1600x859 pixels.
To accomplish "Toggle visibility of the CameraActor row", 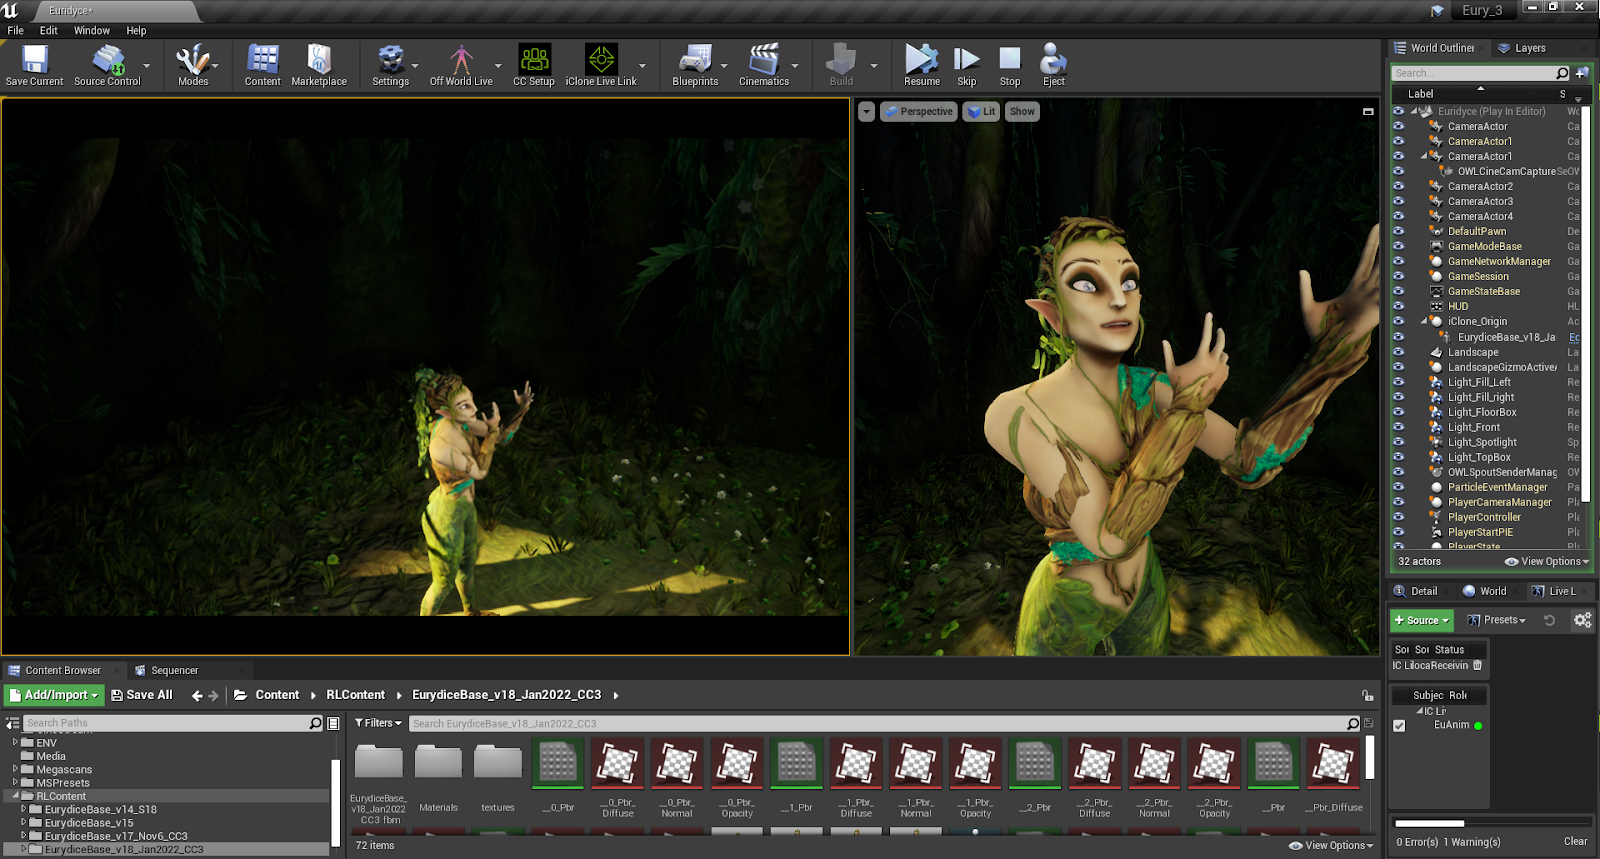I will [1399, 126].
